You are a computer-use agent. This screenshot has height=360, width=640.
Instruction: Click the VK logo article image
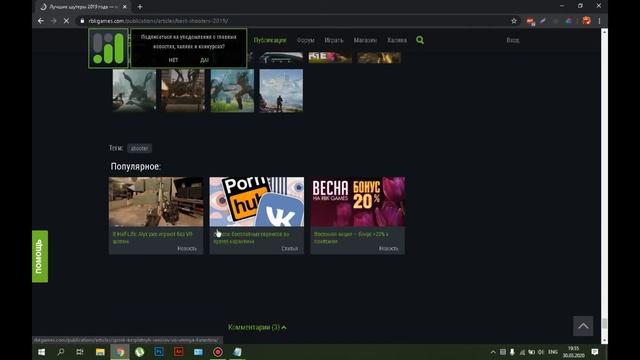tap(257, 202)
